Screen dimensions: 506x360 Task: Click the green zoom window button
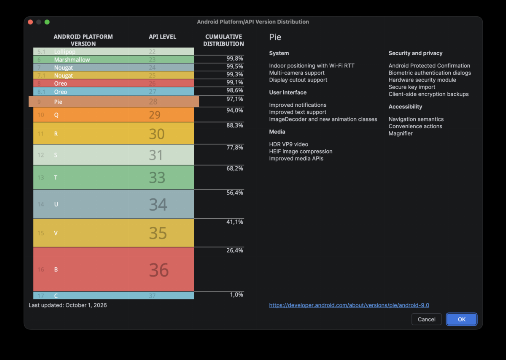(47, 22)
